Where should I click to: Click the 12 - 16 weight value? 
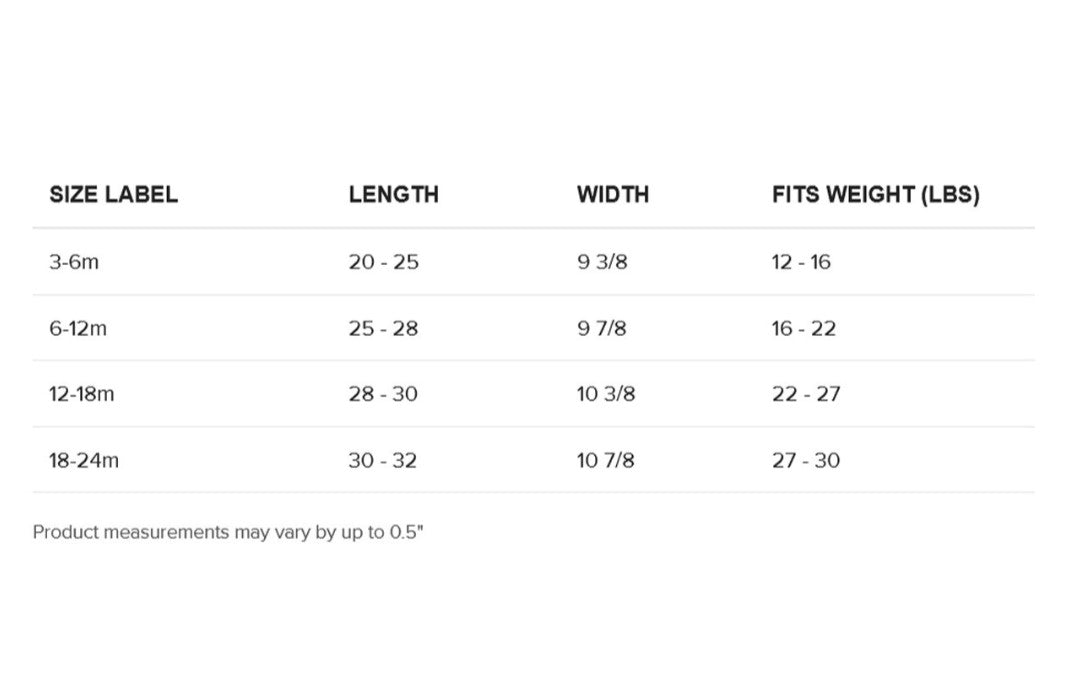801,263
